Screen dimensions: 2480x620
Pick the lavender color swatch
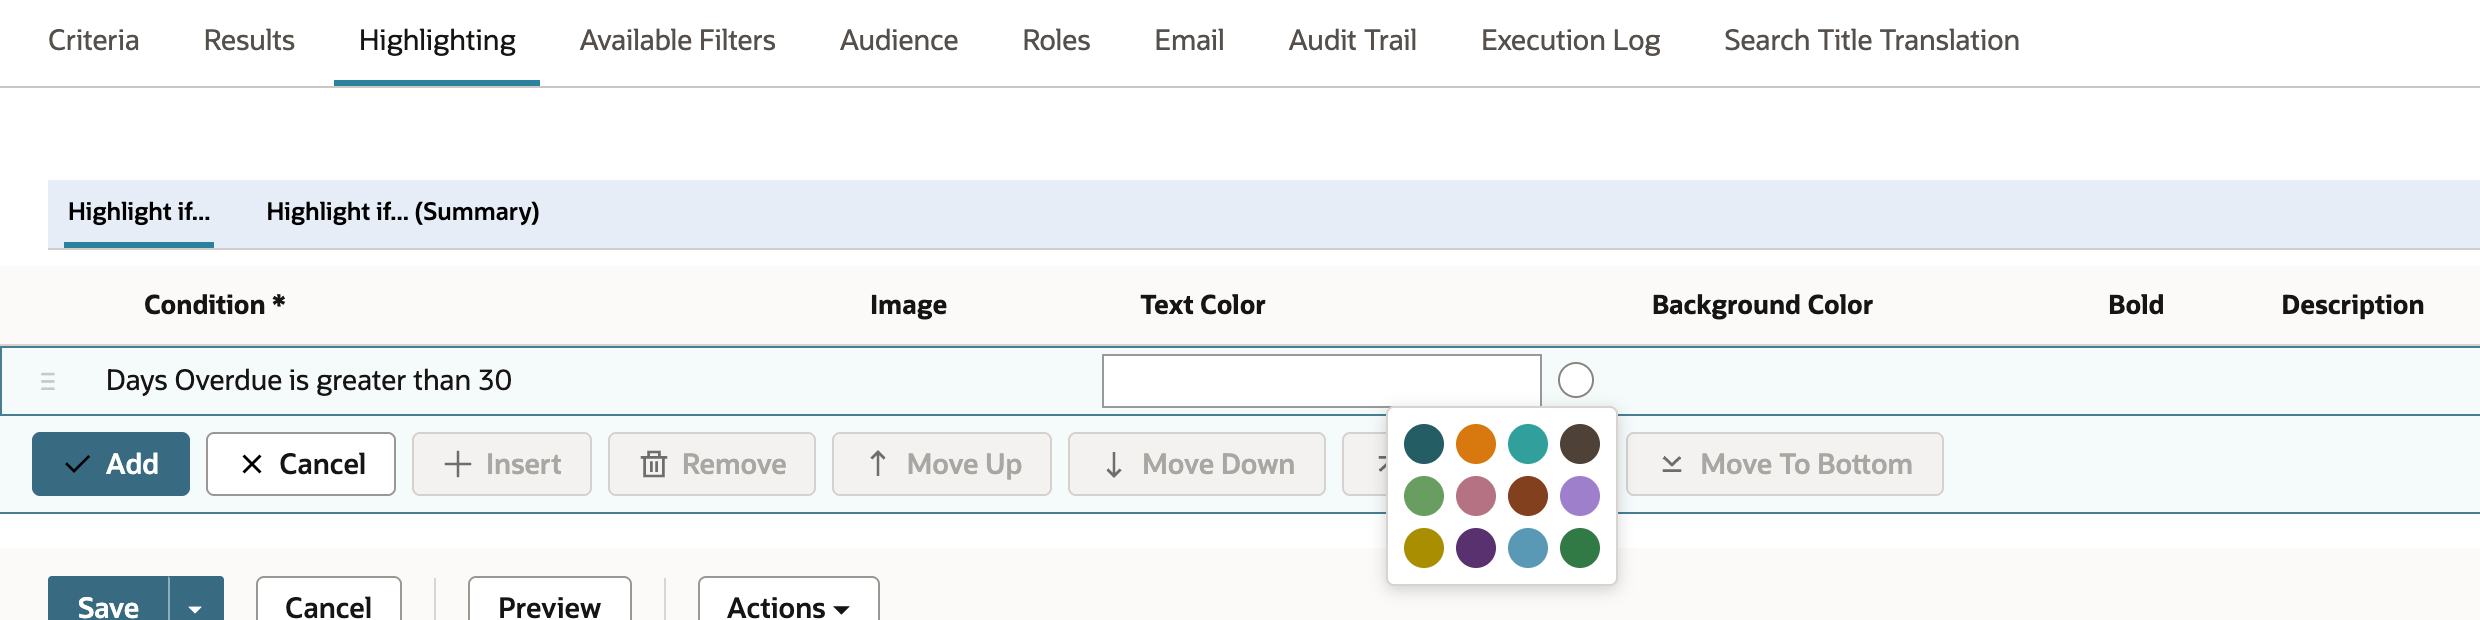[1580, 496]
